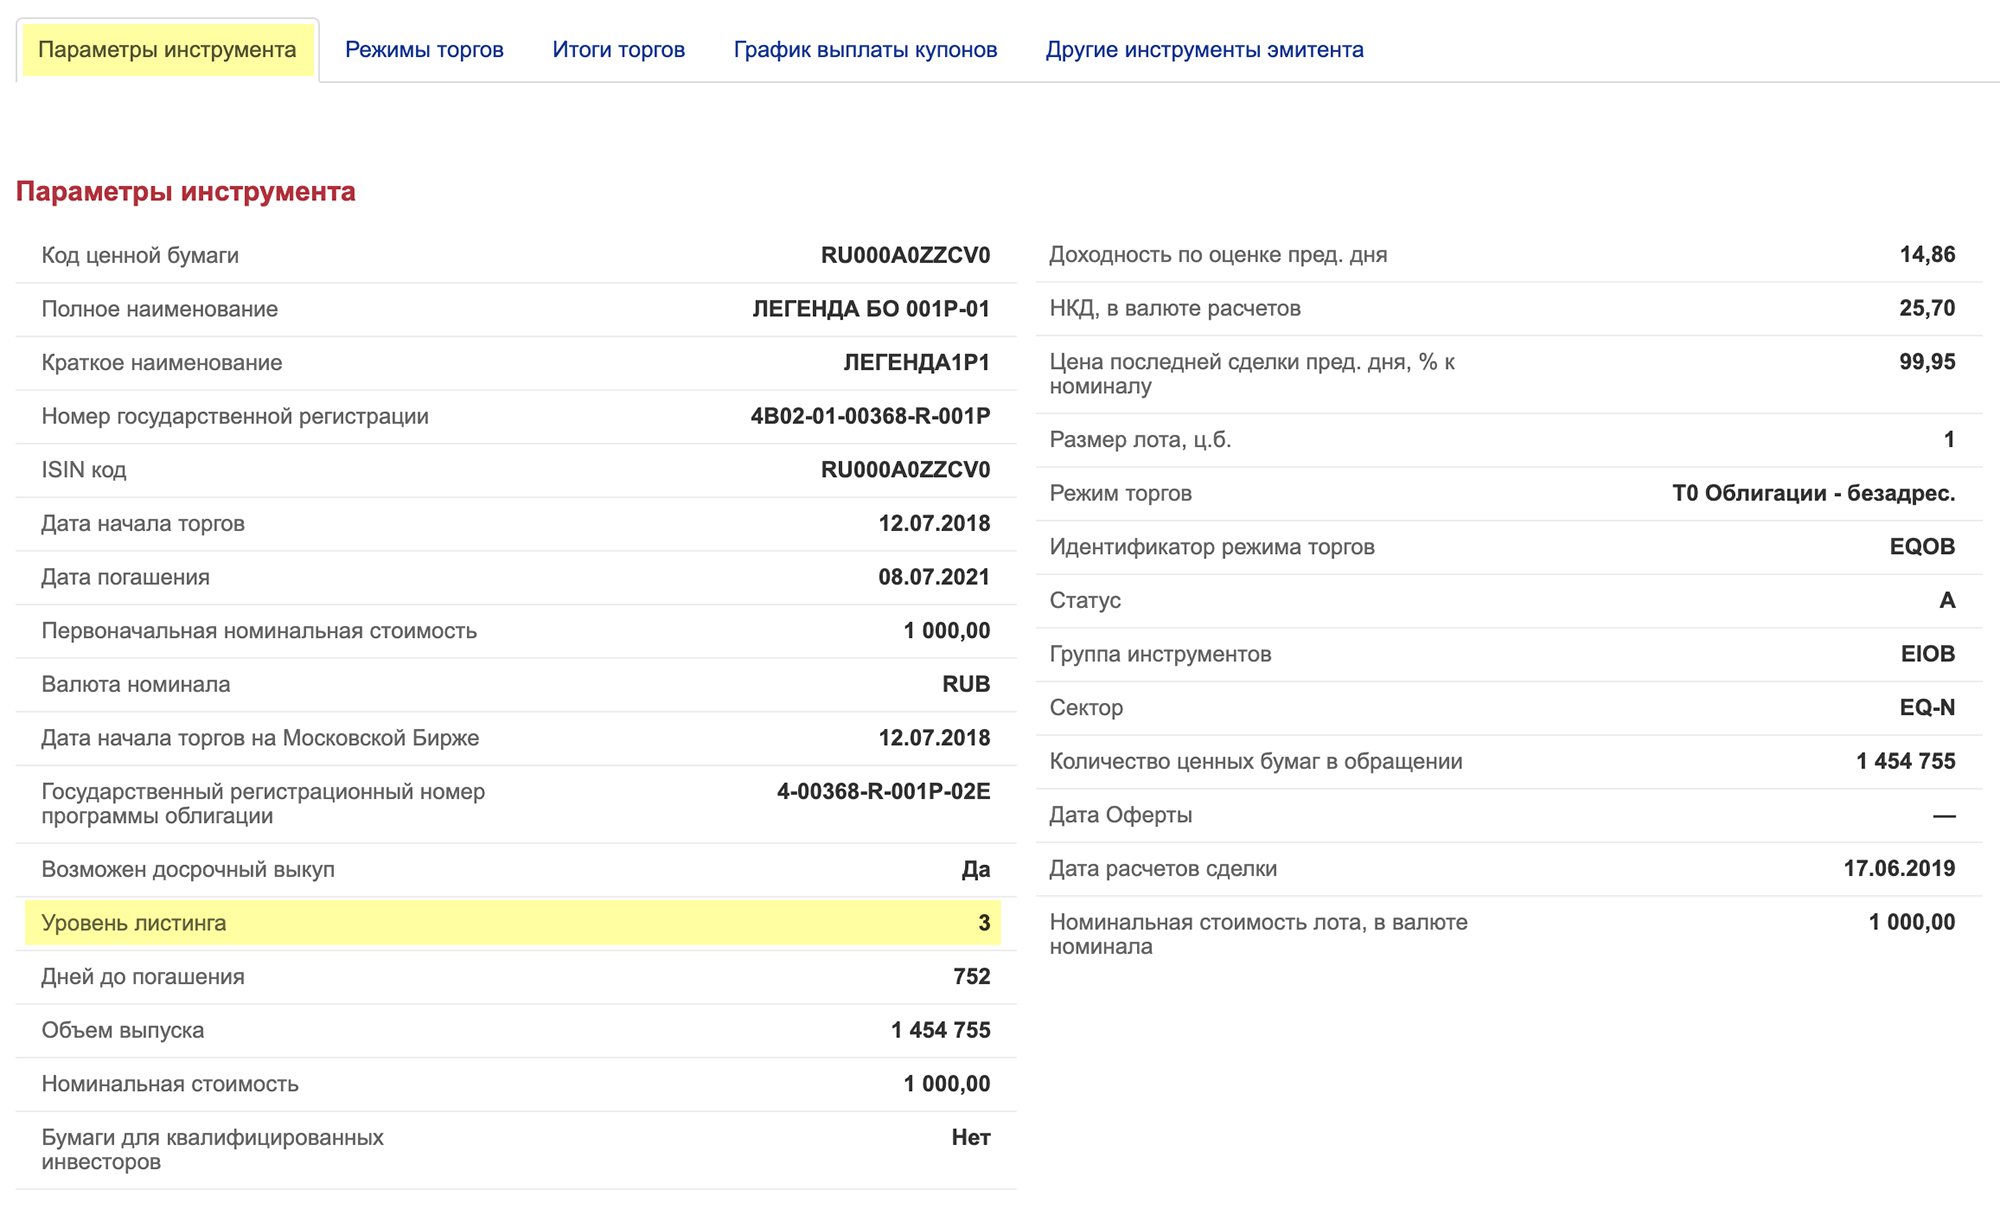
Task: Click the Дата расчетов сделки value
Action: pyautogui.click(x=1898, y=868)
